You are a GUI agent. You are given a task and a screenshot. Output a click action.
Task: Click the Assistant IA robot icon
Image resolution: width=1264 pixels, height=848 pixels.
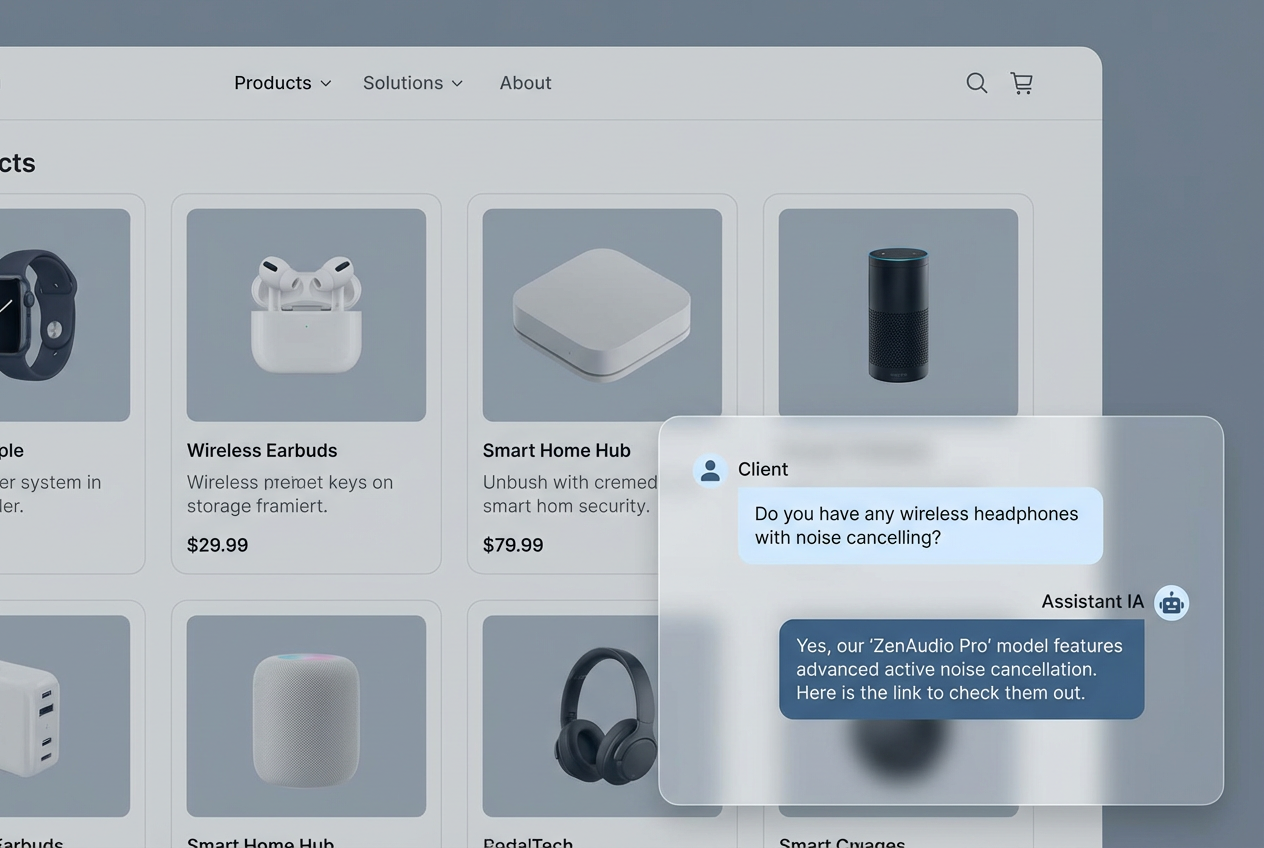[1171, 602]
